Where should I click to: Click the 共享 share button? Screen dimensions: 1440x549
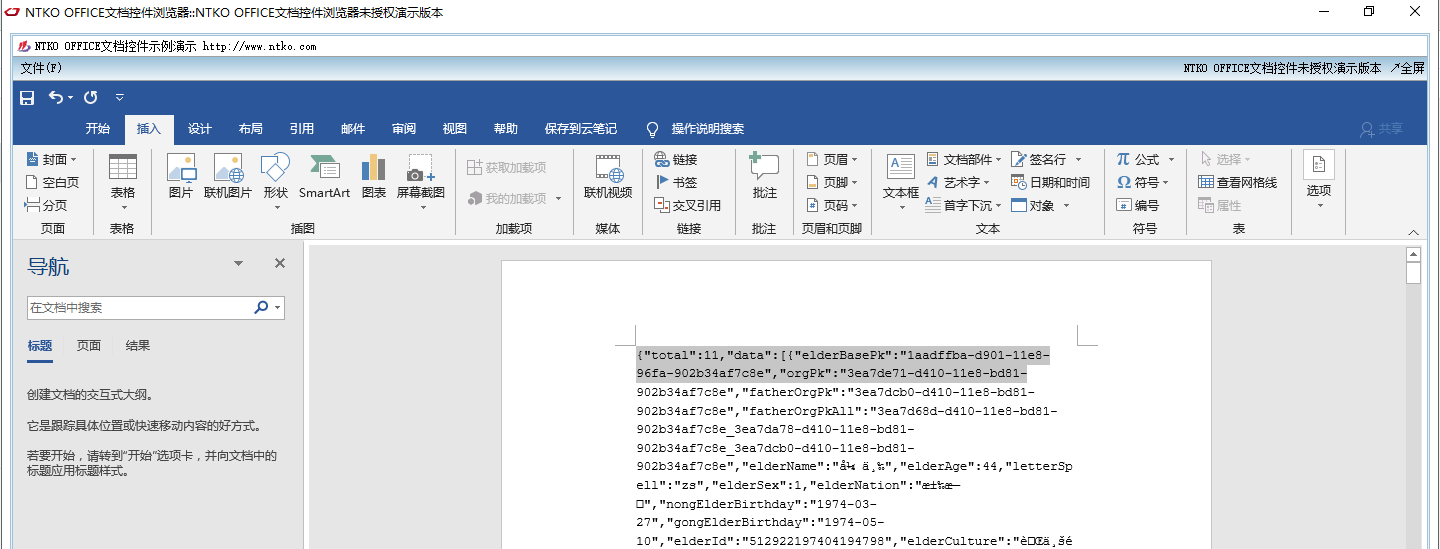point(1382,129)
